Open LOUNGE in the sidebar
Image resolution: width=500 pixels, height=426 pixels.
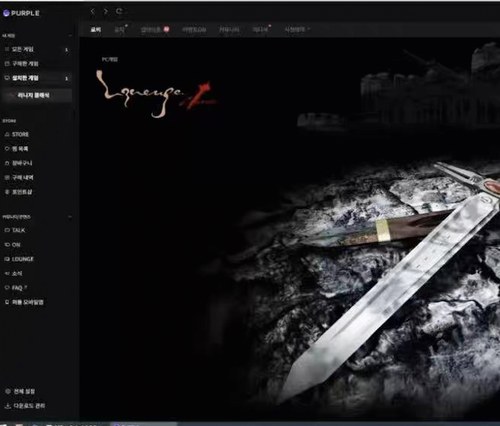click(19, 259)
